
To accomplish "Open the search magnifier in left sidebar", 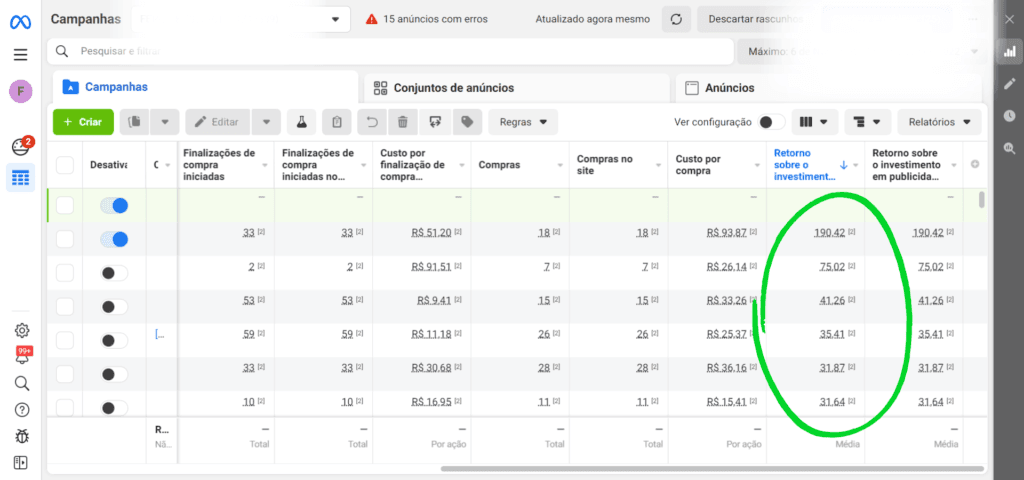I will 21,383.
